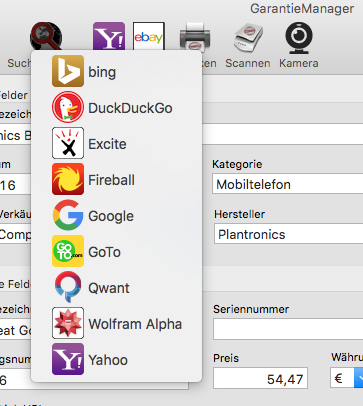
Task: Start scanning with the Scannen icon
Action: [248, 38]
